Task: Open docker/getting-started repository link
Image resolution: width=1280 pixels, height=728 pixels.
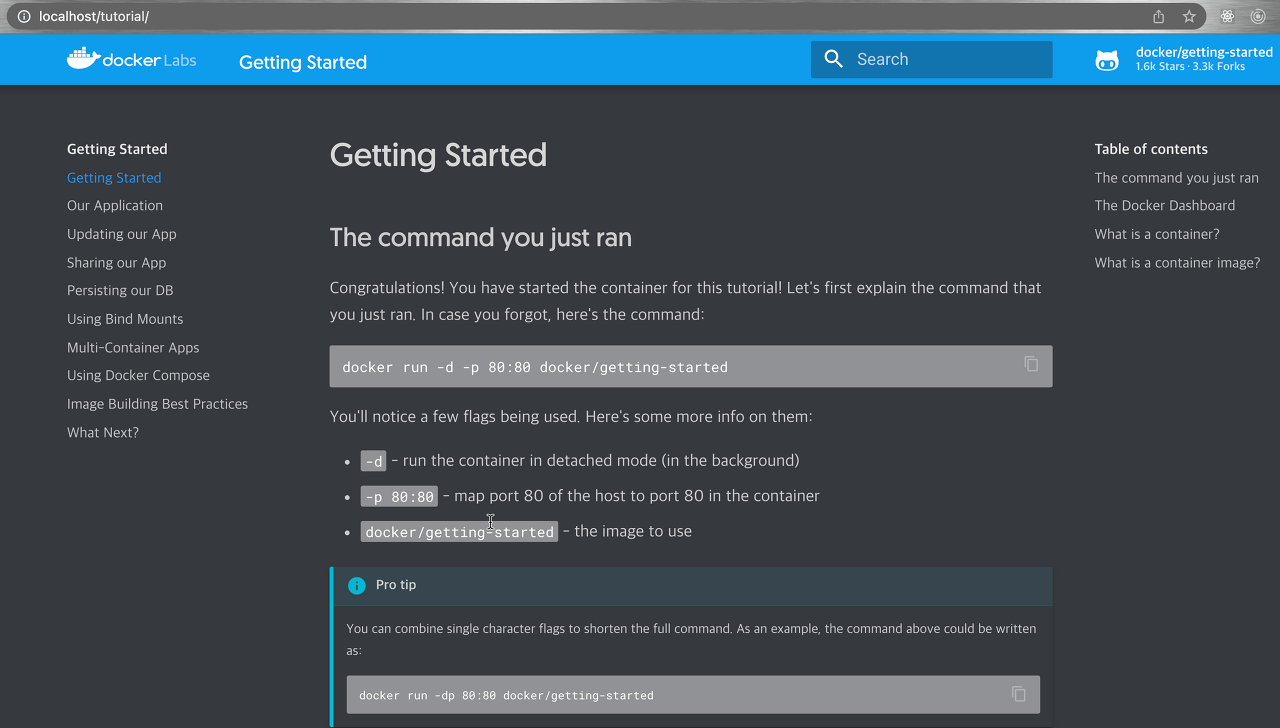Action: click(1204, 52)
